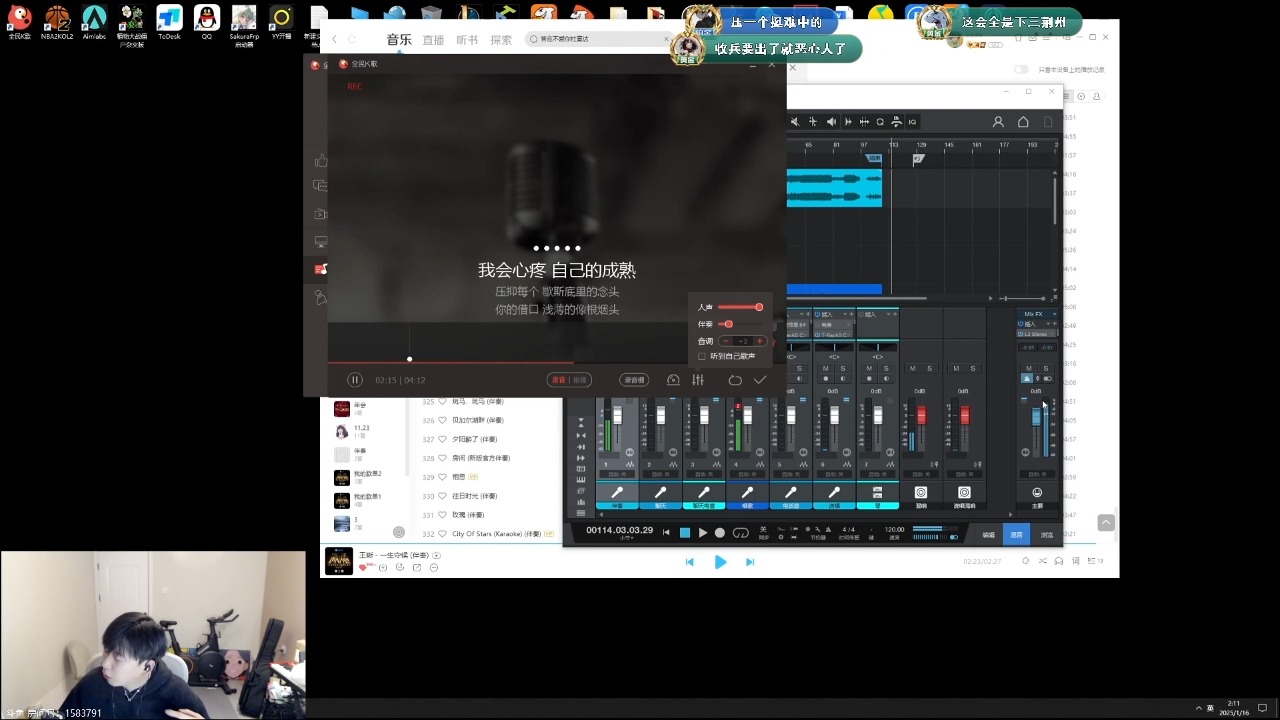The width and height of the screenshot is (1280, 720).
Task: Click microphone icon of mixer channel 1
Action: point(617,492)
